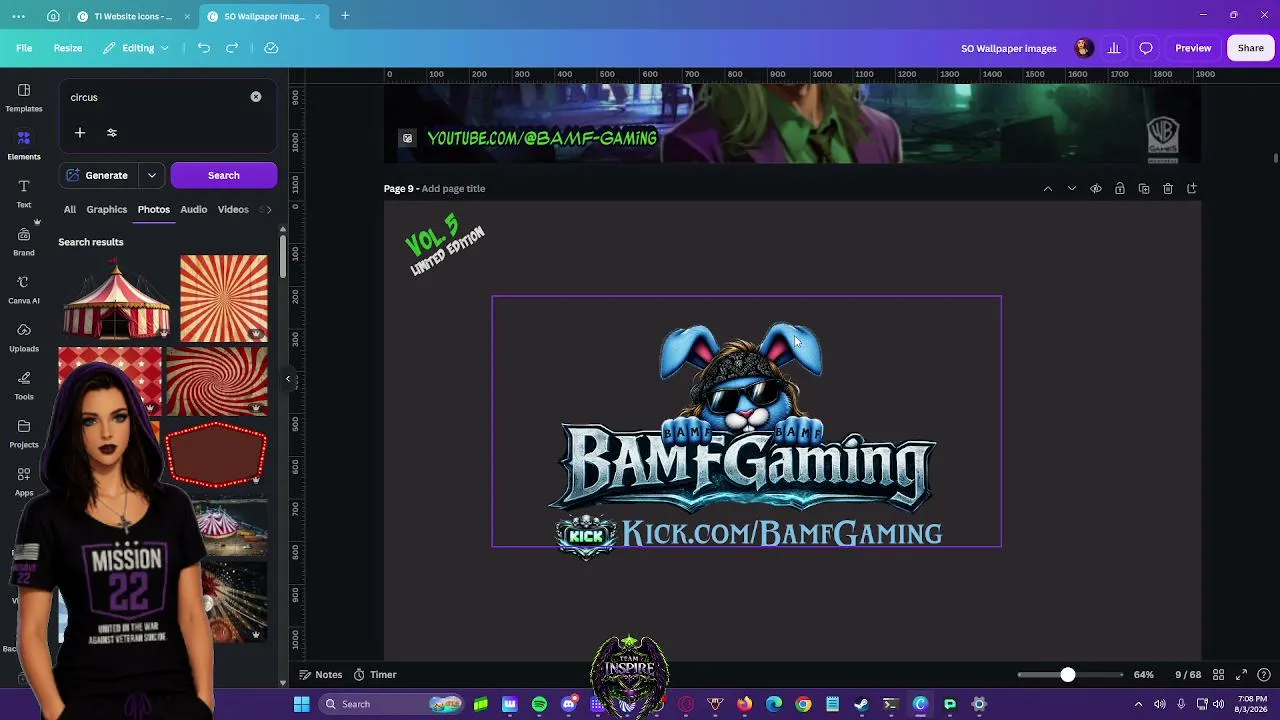Open the Tools panel
Image resolution: width=1280 pixels, height=720 pixels.
pos(24,385)
